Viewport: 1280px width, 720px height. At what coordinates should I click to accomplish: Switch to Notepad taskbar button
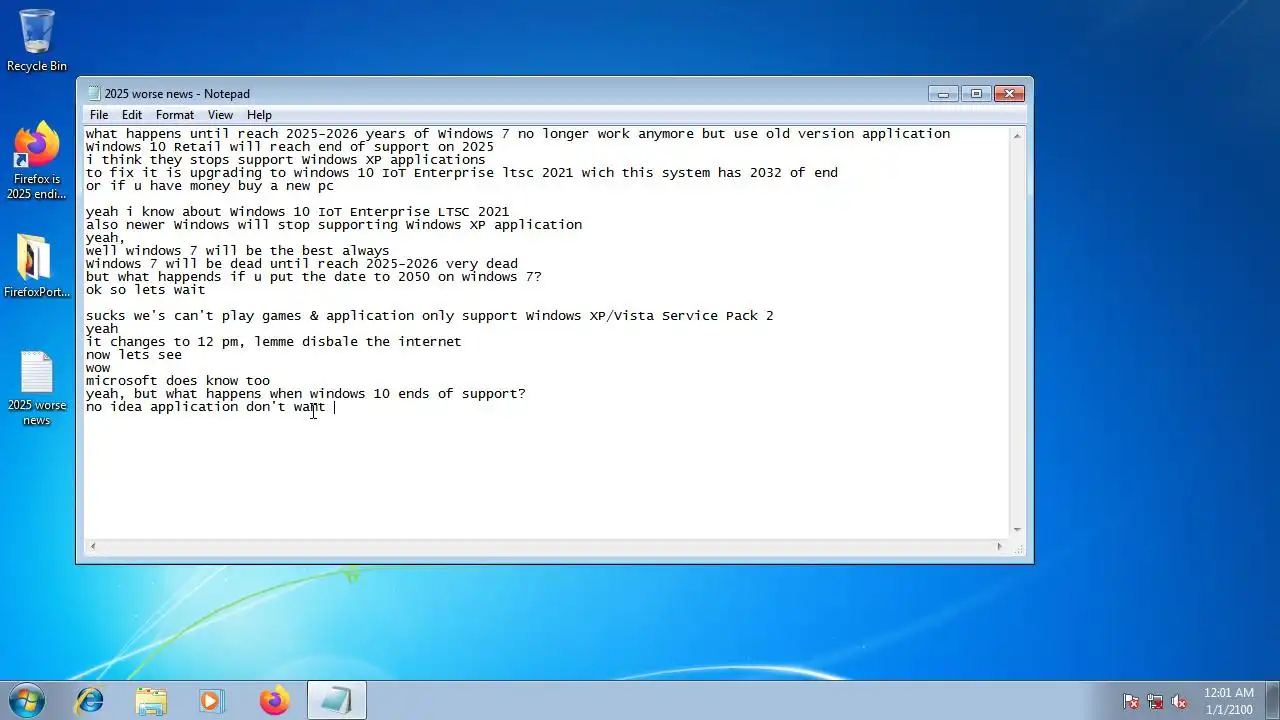click(336, 700)
